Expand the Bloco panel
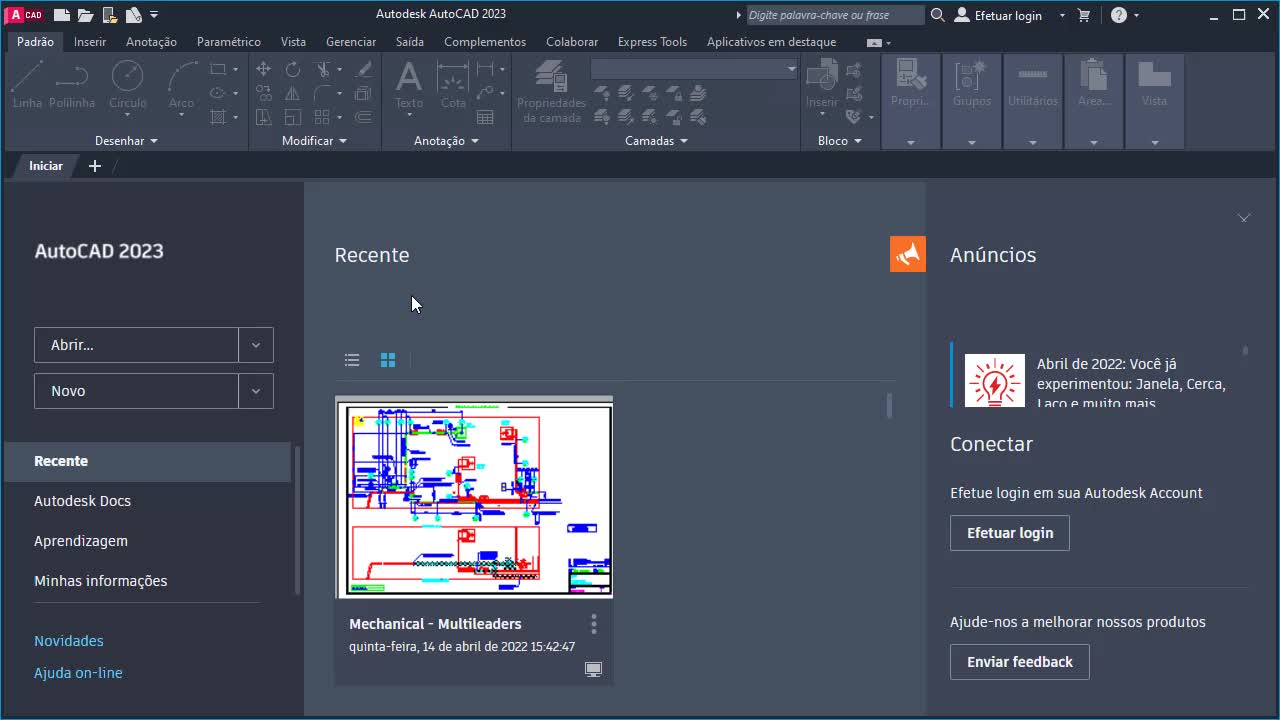 pyautogui.click(x=839, y=141)
